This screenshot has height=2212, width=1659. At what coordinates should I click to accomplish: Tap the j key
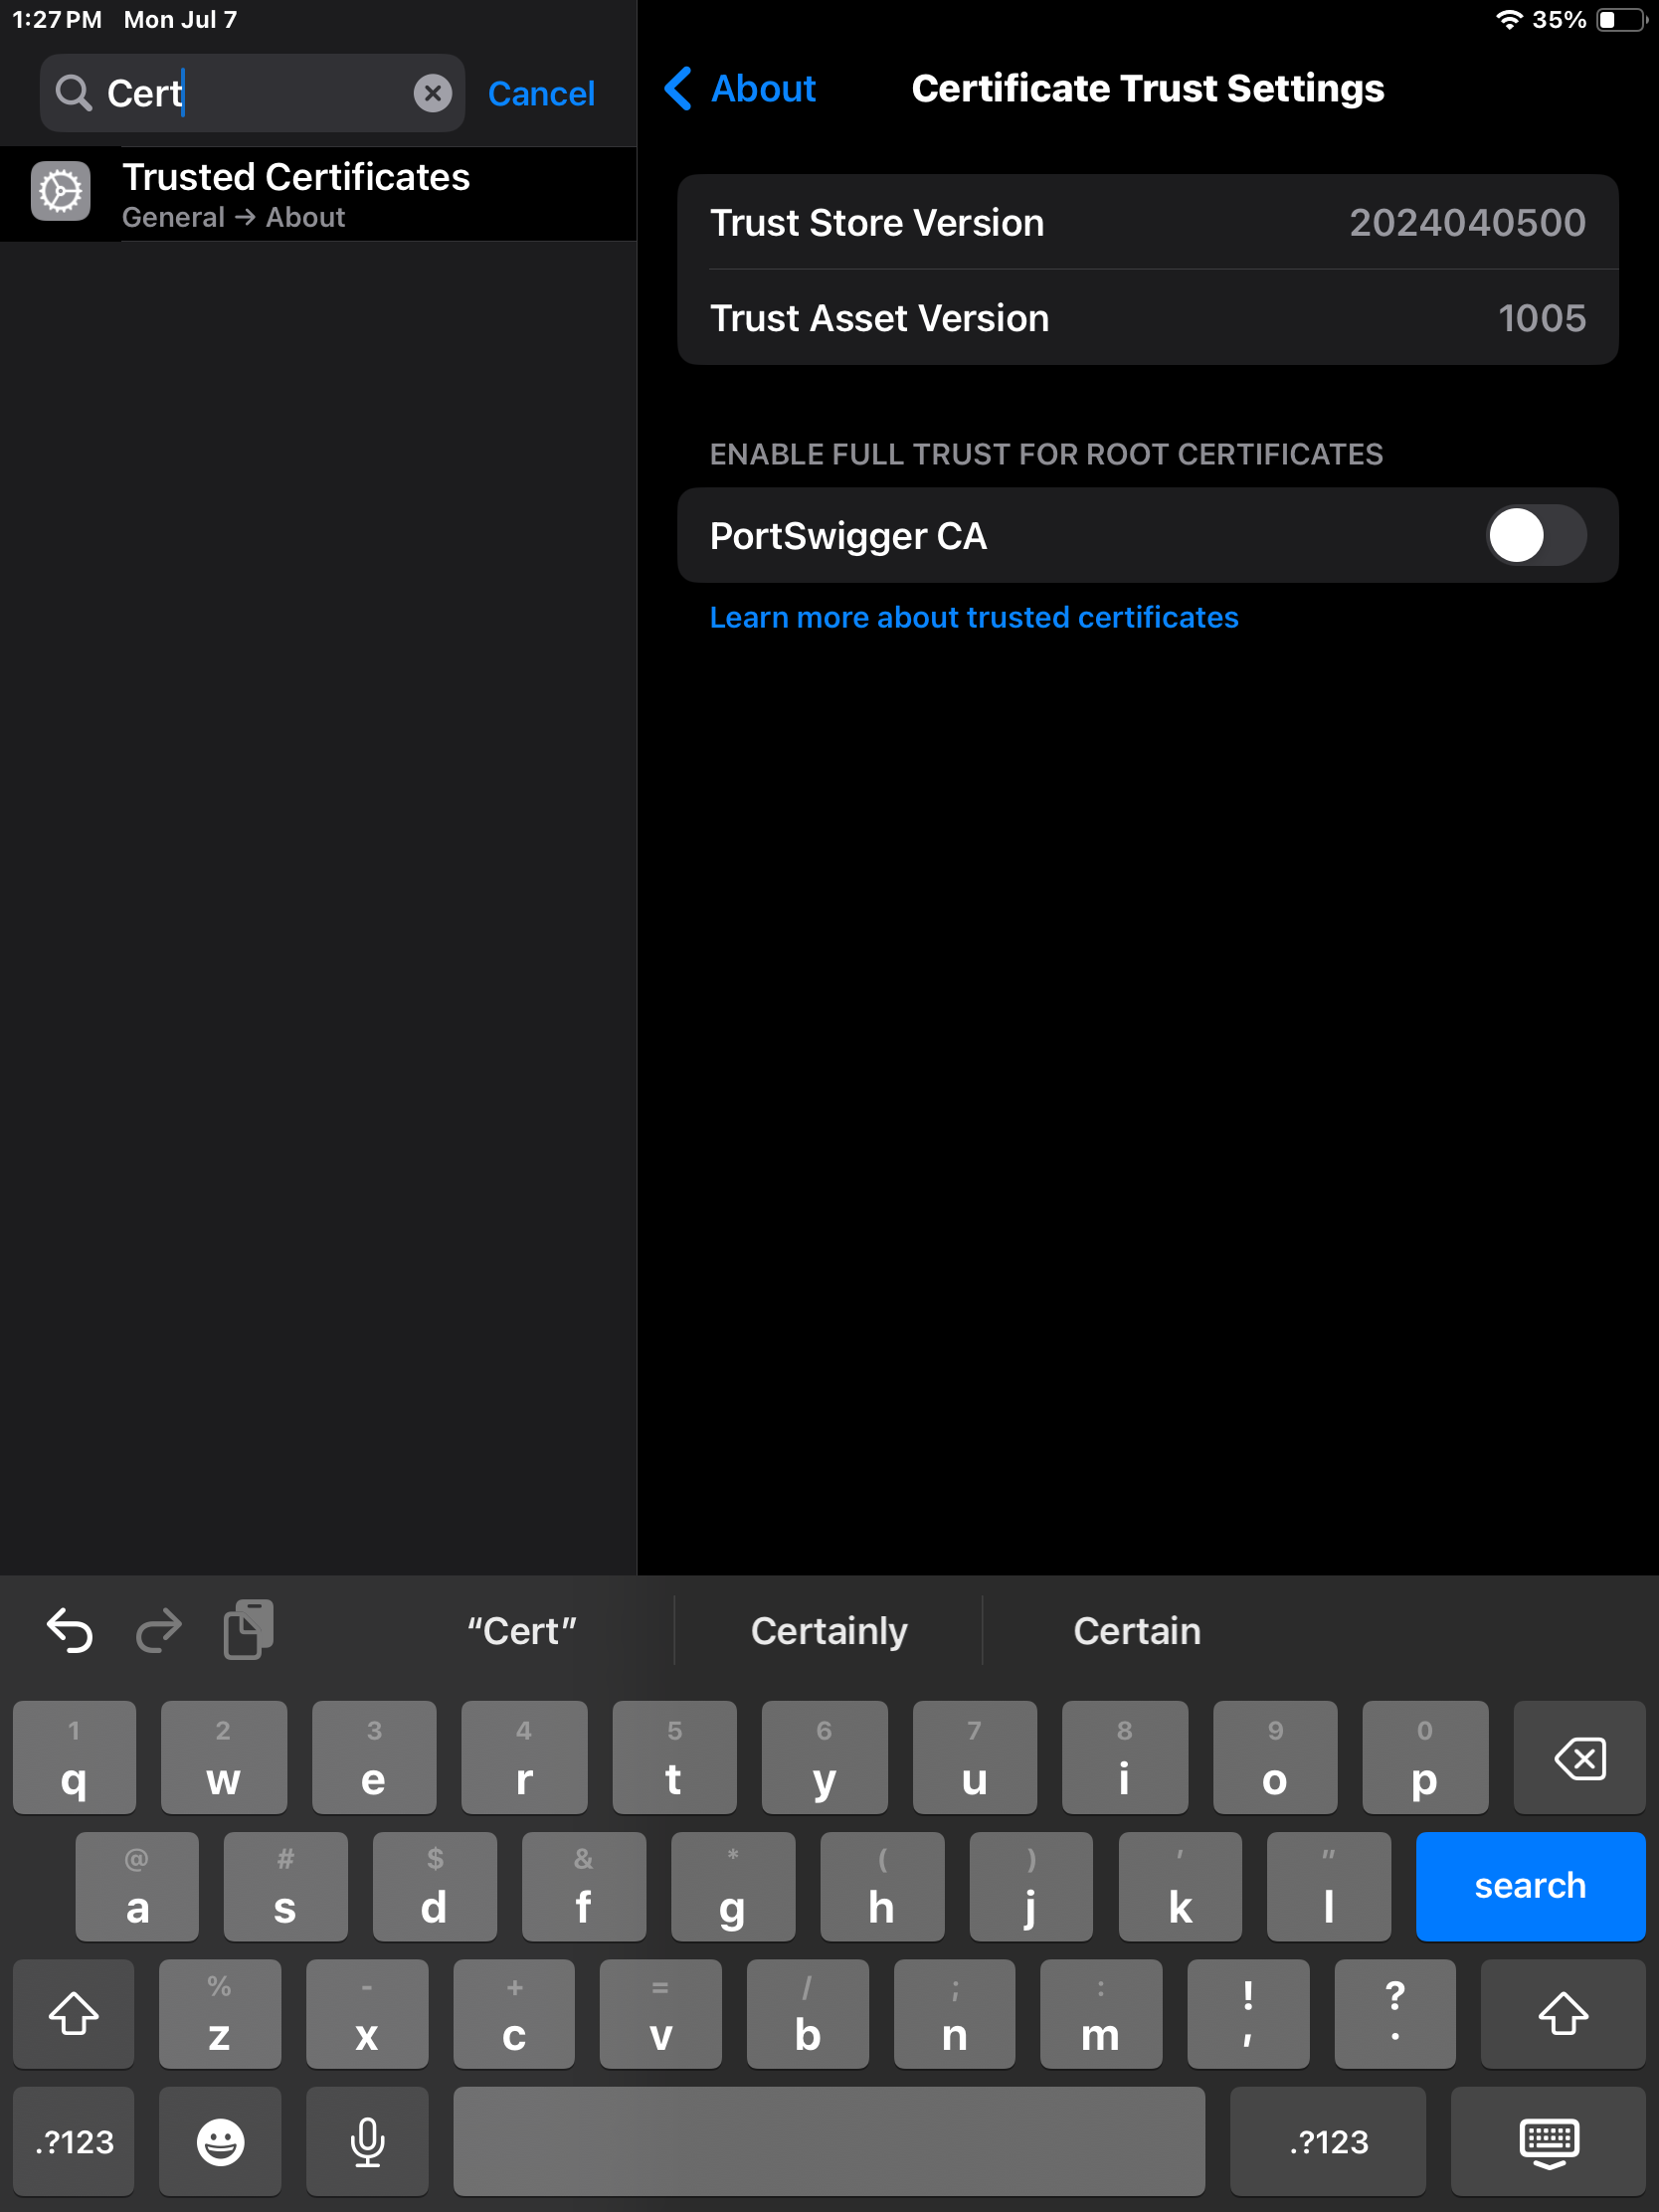click(1031, 1886)
